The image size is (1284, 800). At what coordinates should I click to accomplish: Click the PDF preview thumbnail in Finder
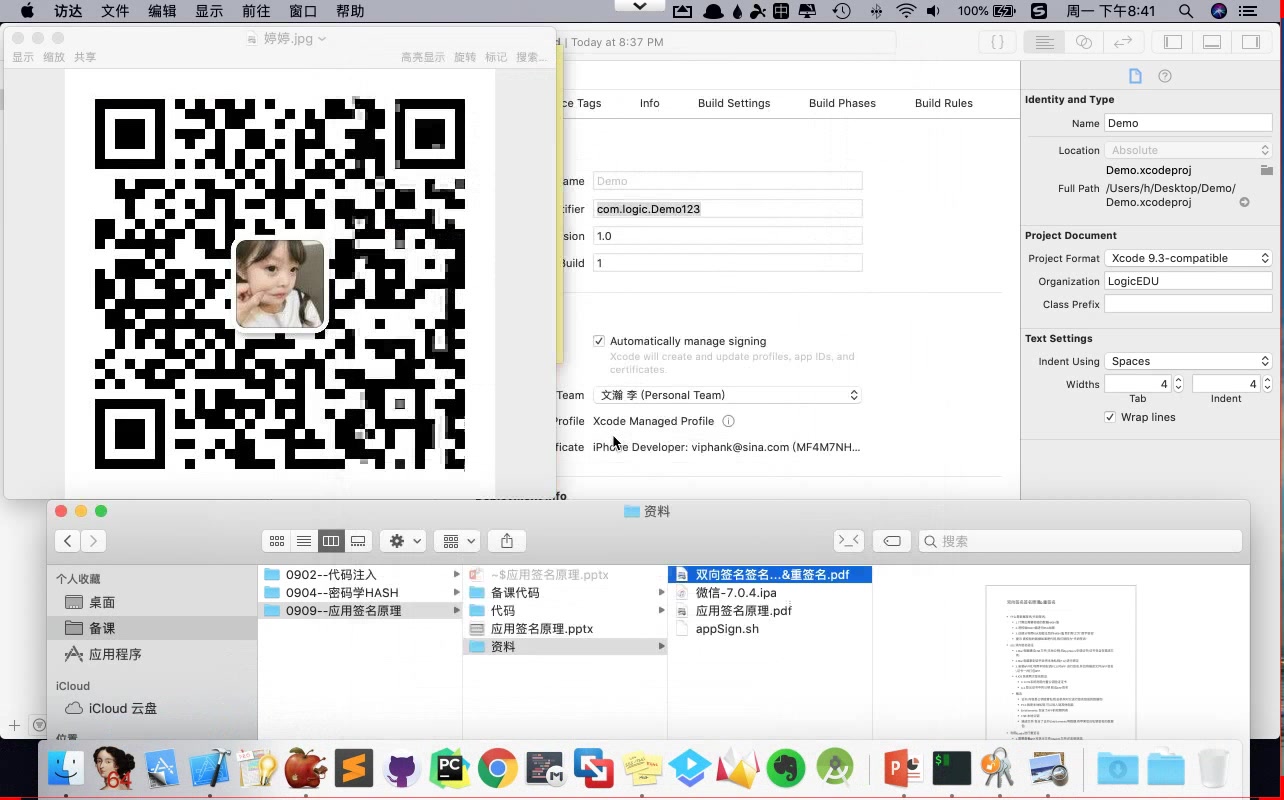(1061, 662)
